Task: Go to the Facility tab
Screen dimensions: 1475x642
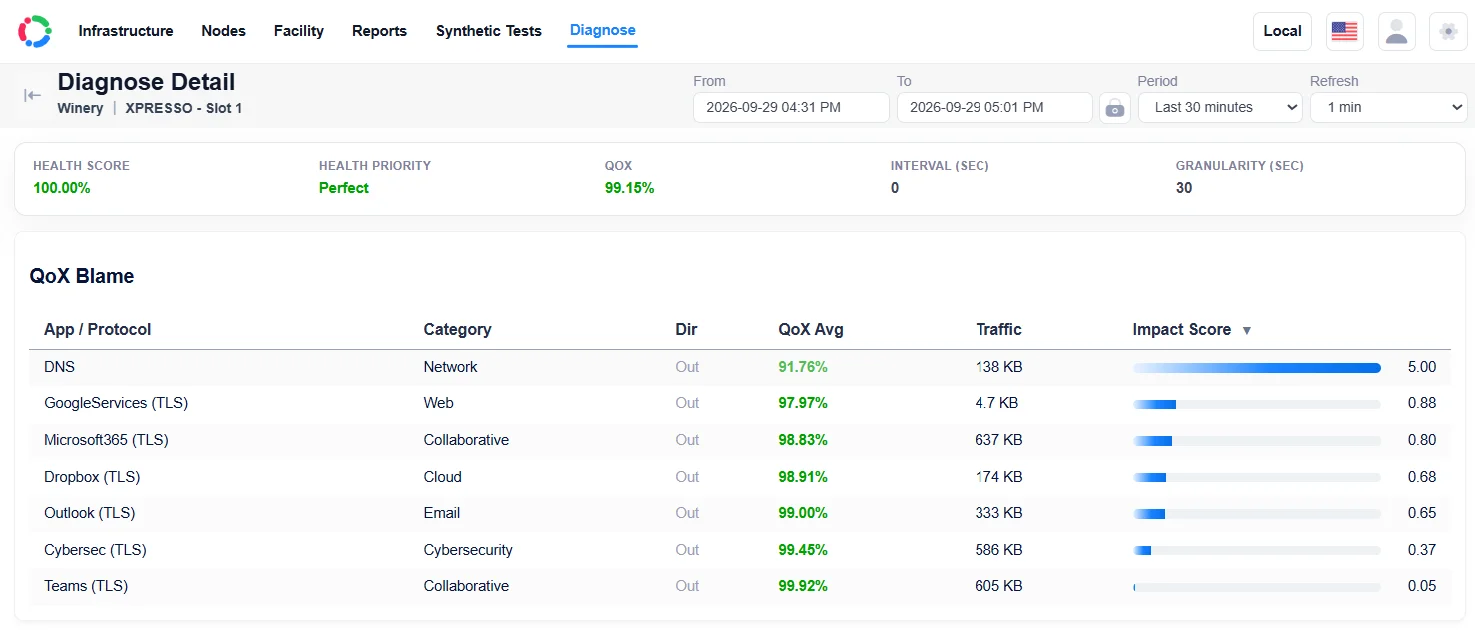Action: pyautogui.click(x=299, y=31)
